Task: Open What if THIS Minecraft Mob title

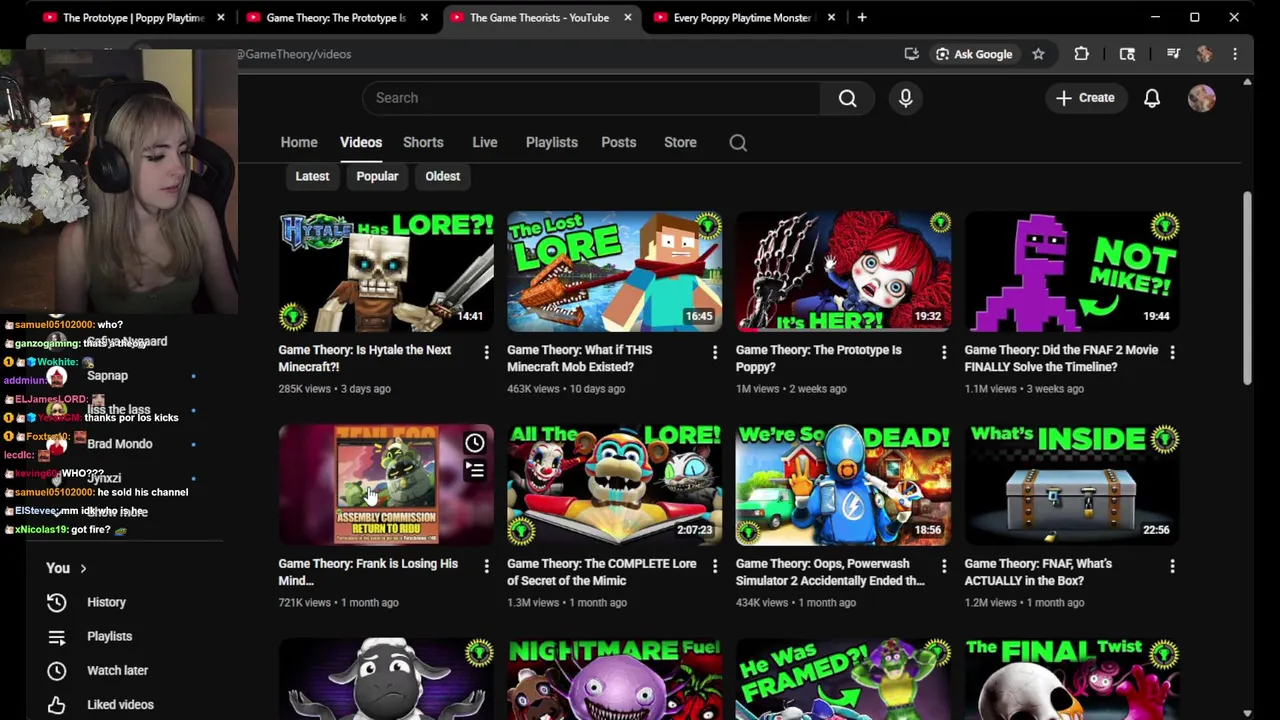Action: click(x=579, y=358)
